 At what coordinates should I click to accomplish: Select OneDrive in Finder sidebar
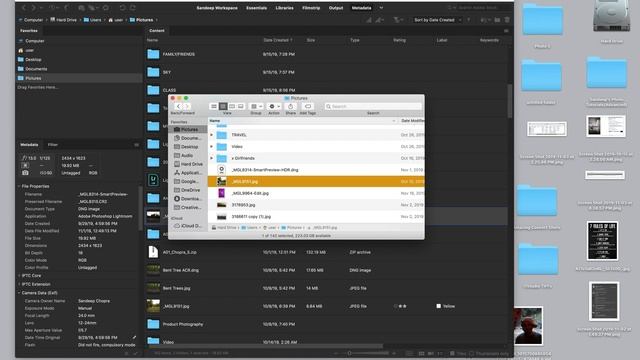pos(188,190)
